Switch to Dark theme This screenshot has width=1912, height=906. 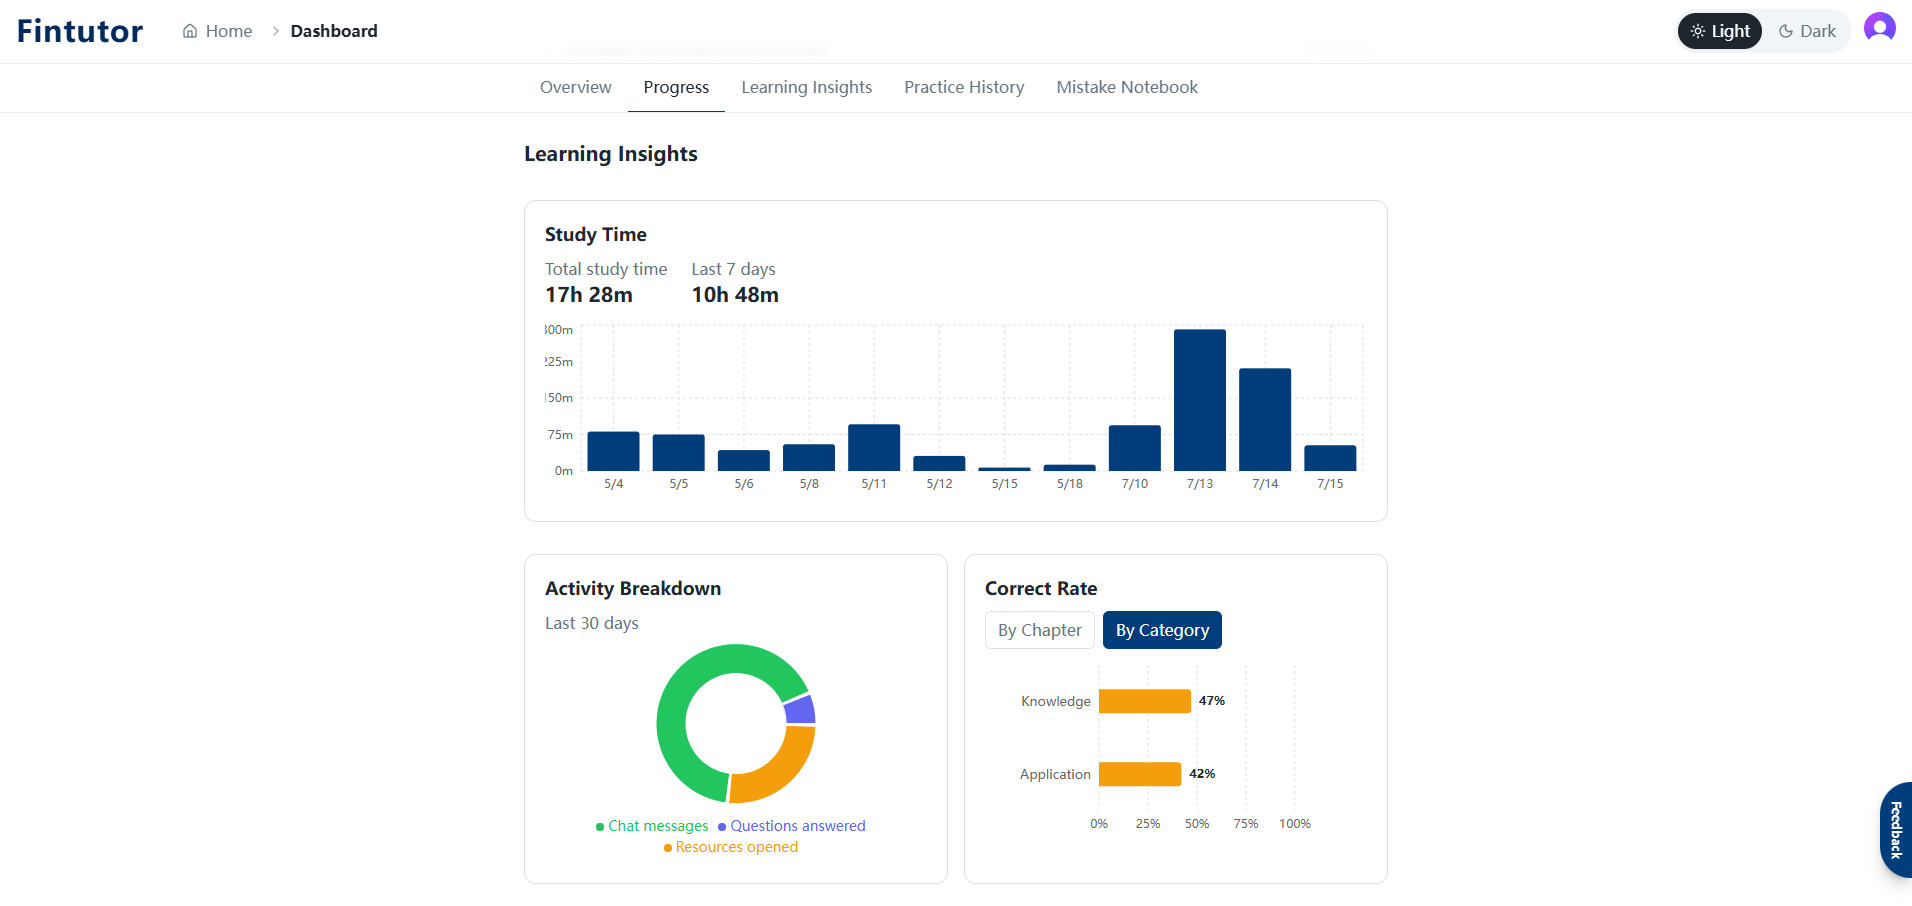[x=1807, y=31]
